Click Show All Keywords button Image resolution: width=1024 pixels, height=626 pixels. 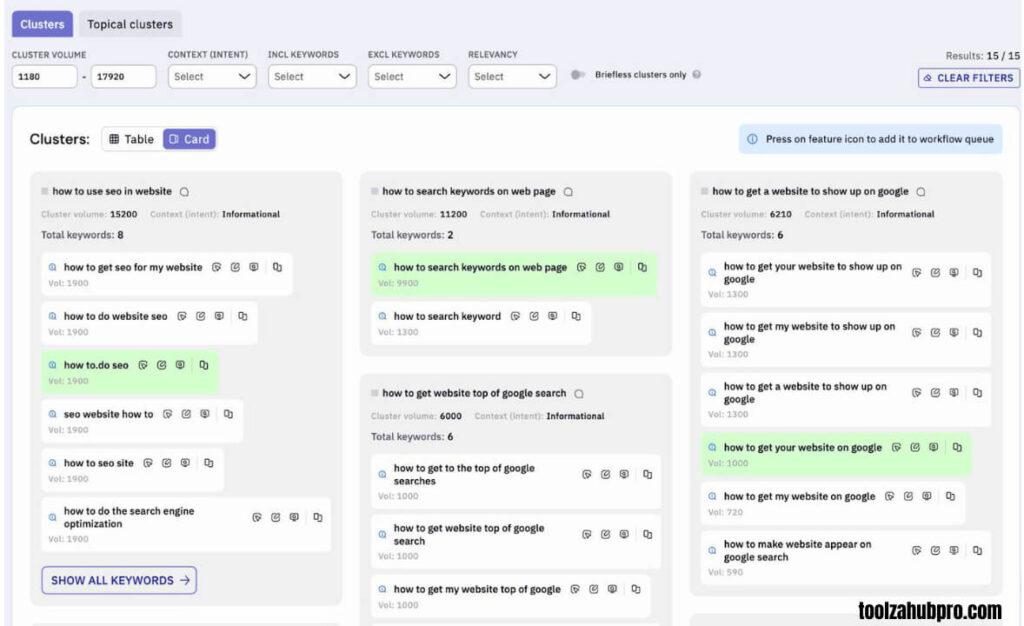tap(120, 580)
